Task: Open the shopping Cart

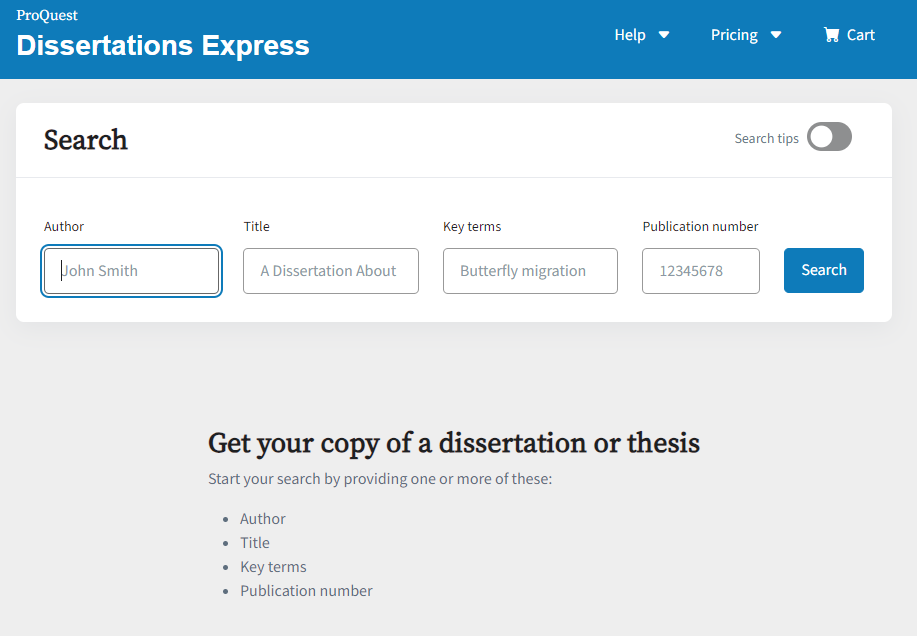Action: coord(848,34)
